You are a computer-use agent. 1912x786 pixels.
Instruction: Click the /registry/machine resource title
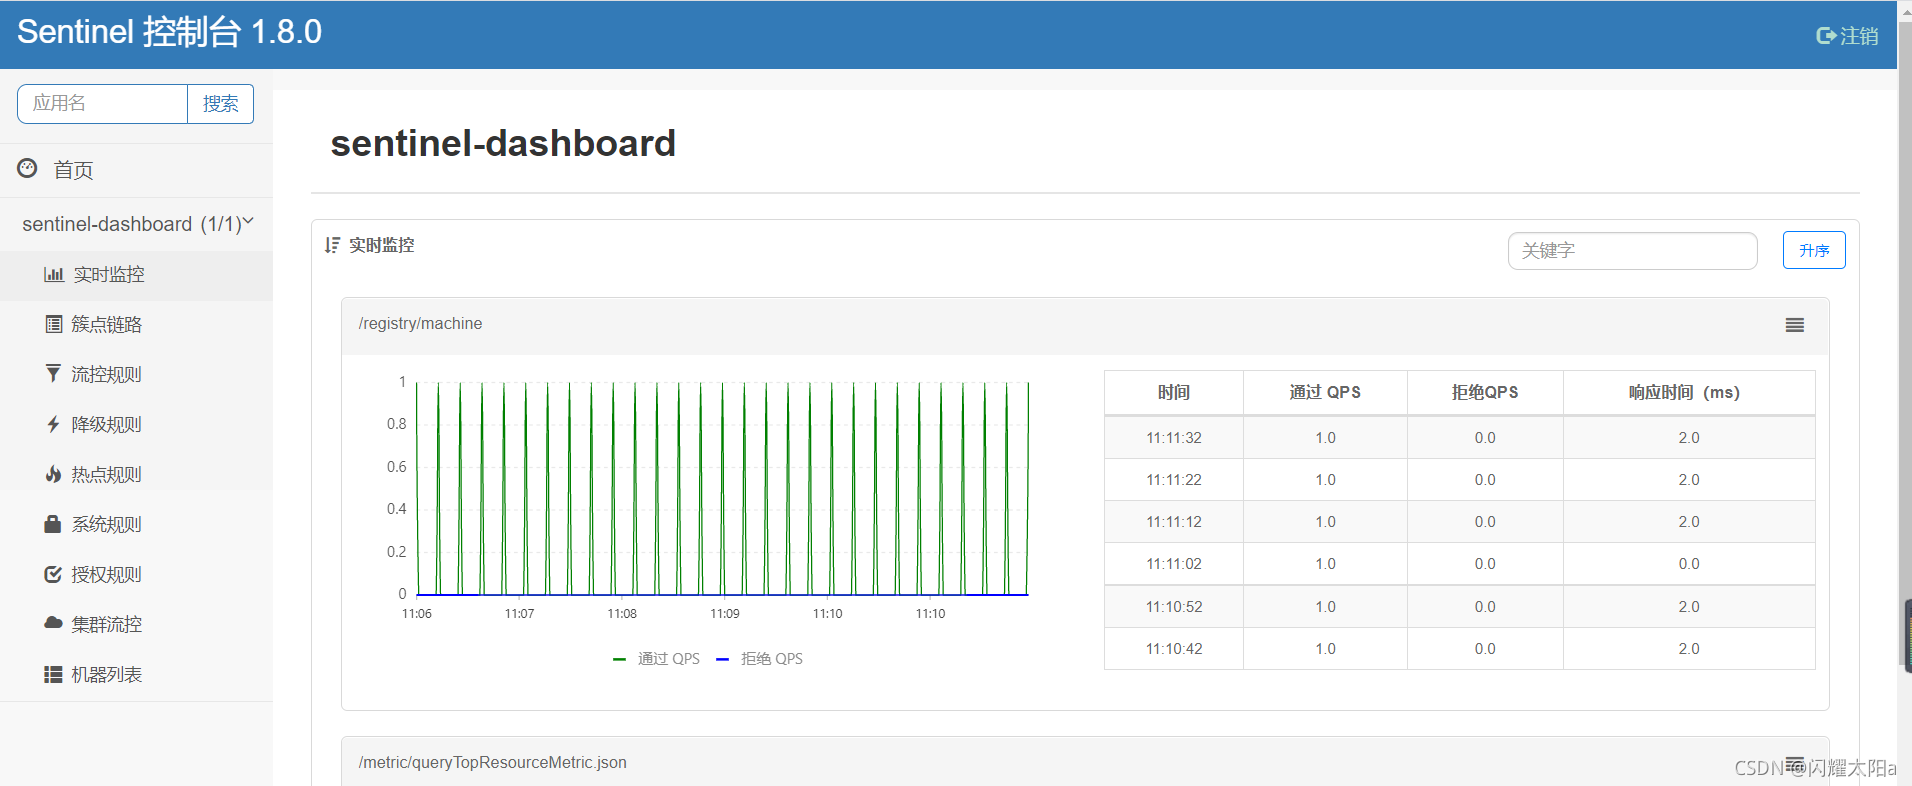click(x=420, y=324)
